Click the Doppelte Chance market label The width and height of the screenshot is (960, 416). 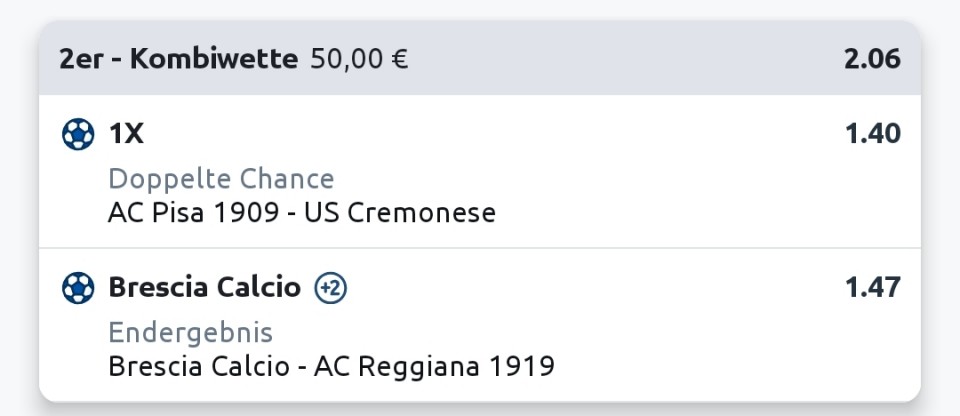[x=222, y=180]
